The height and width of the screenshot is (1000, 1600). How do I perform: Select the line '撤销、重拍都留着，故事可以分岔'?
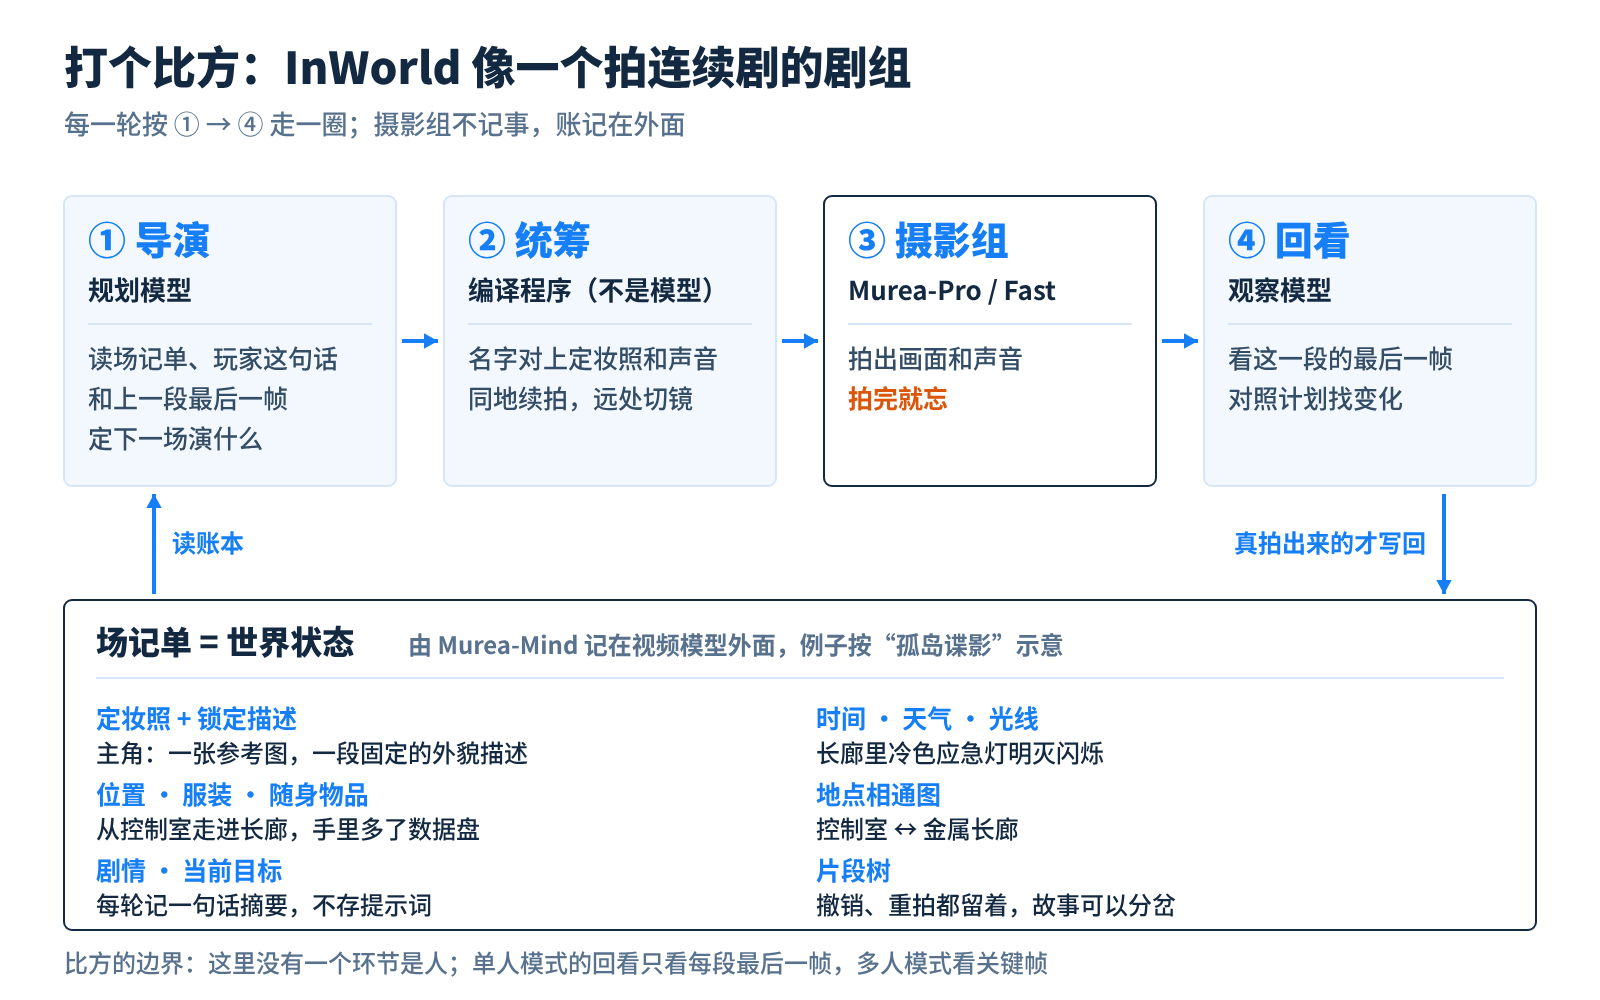click(996, 905)
